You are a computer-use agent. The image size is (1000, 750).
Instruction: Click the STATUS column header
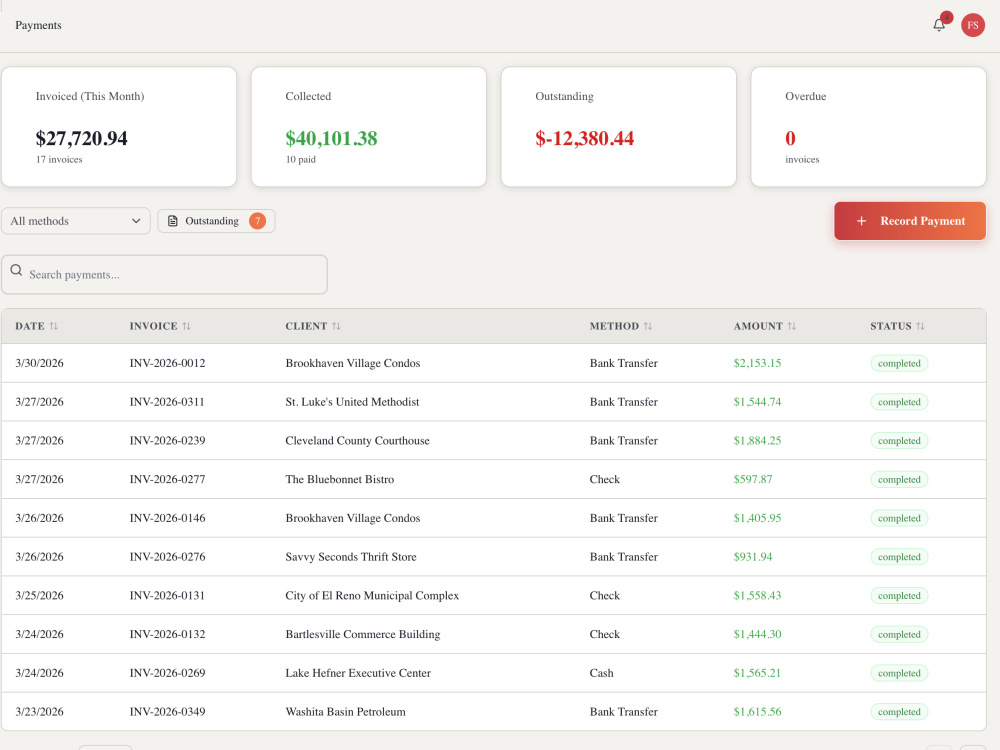click(891, 326)
